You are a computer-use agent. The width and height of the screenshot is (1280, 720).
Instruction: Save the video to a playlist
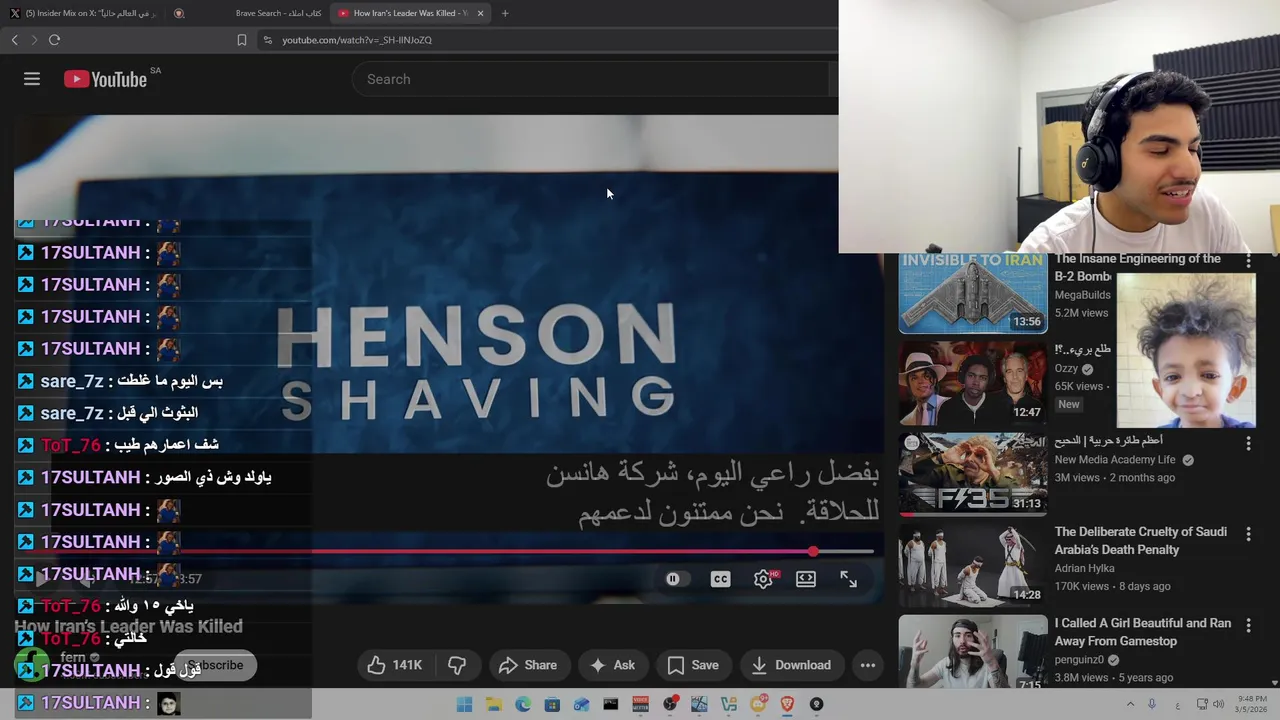pyautogui.click(x=692, y=665)
